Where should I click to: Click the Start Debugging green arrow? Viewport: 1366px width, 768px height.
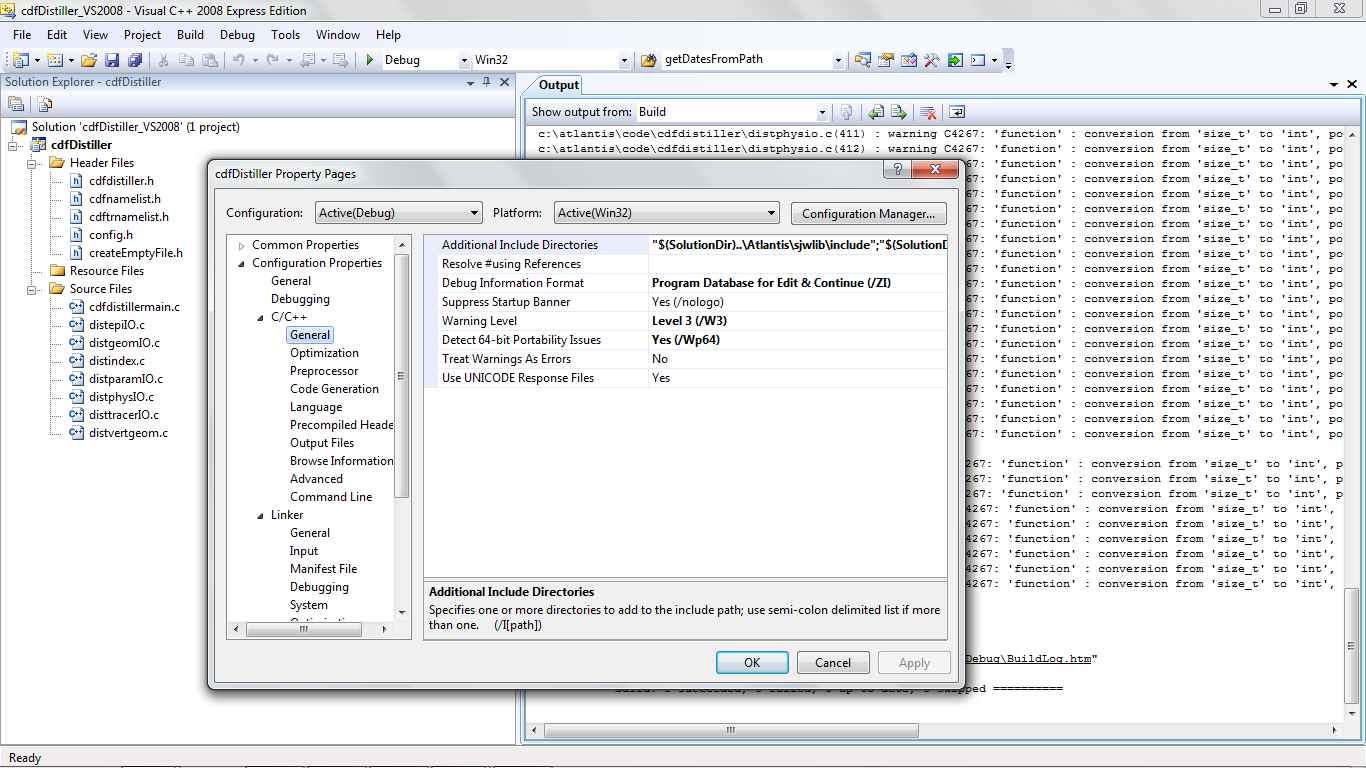[x=370, y=60]
